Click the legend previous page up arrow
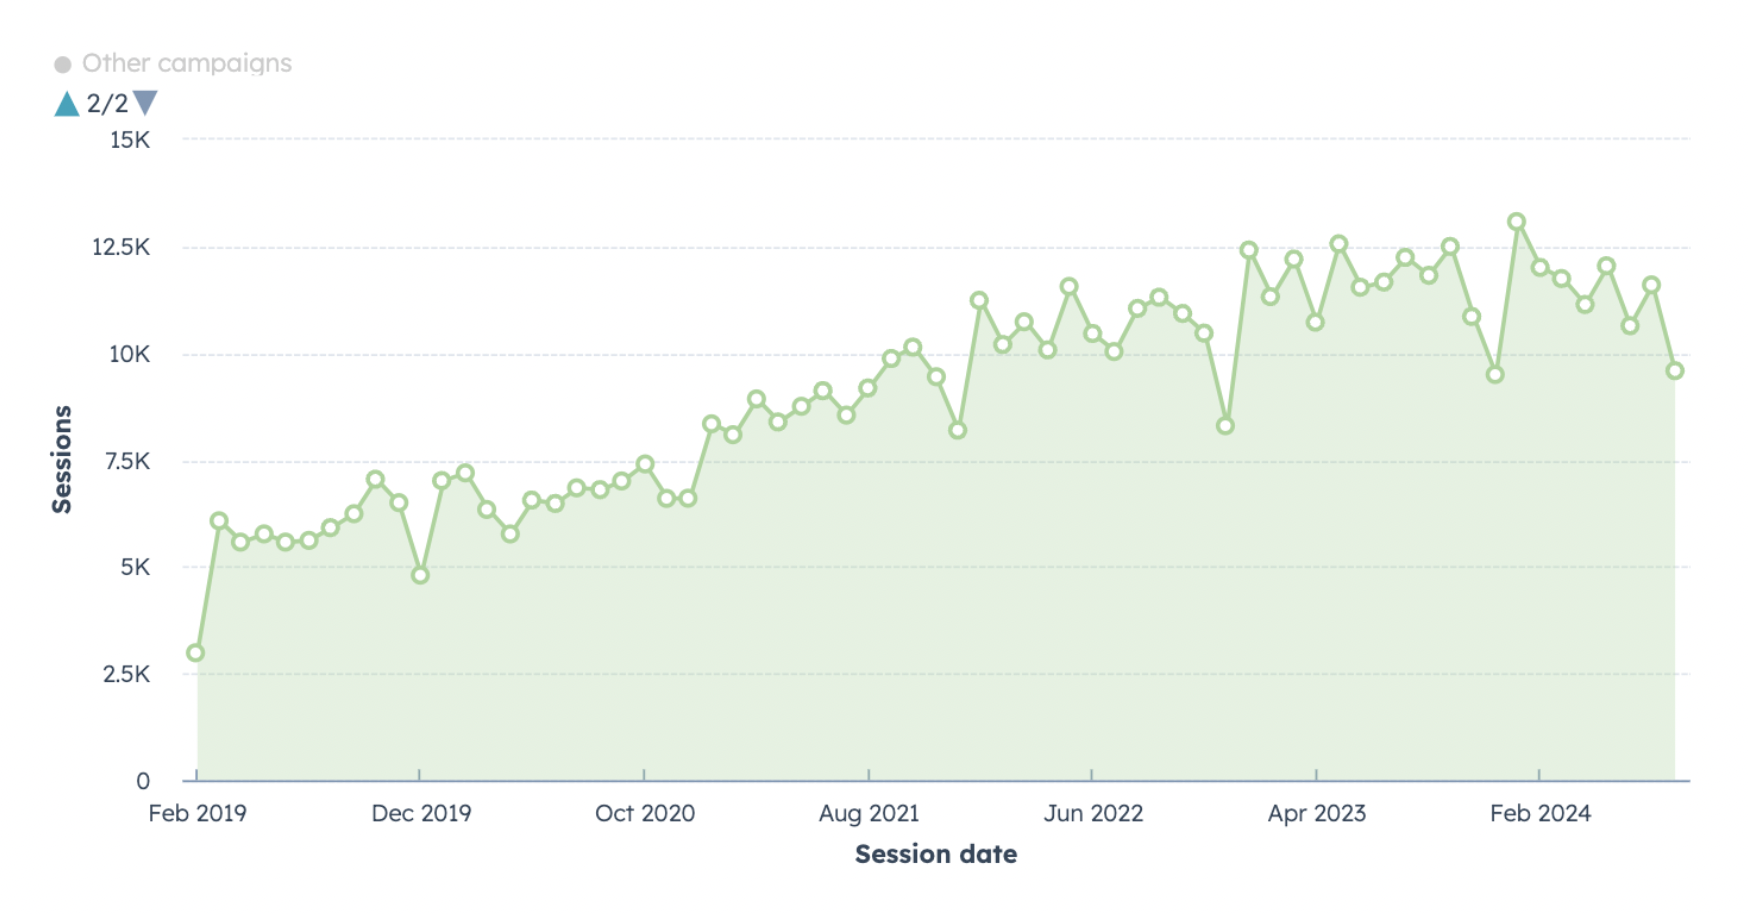 tap(67, 104)
